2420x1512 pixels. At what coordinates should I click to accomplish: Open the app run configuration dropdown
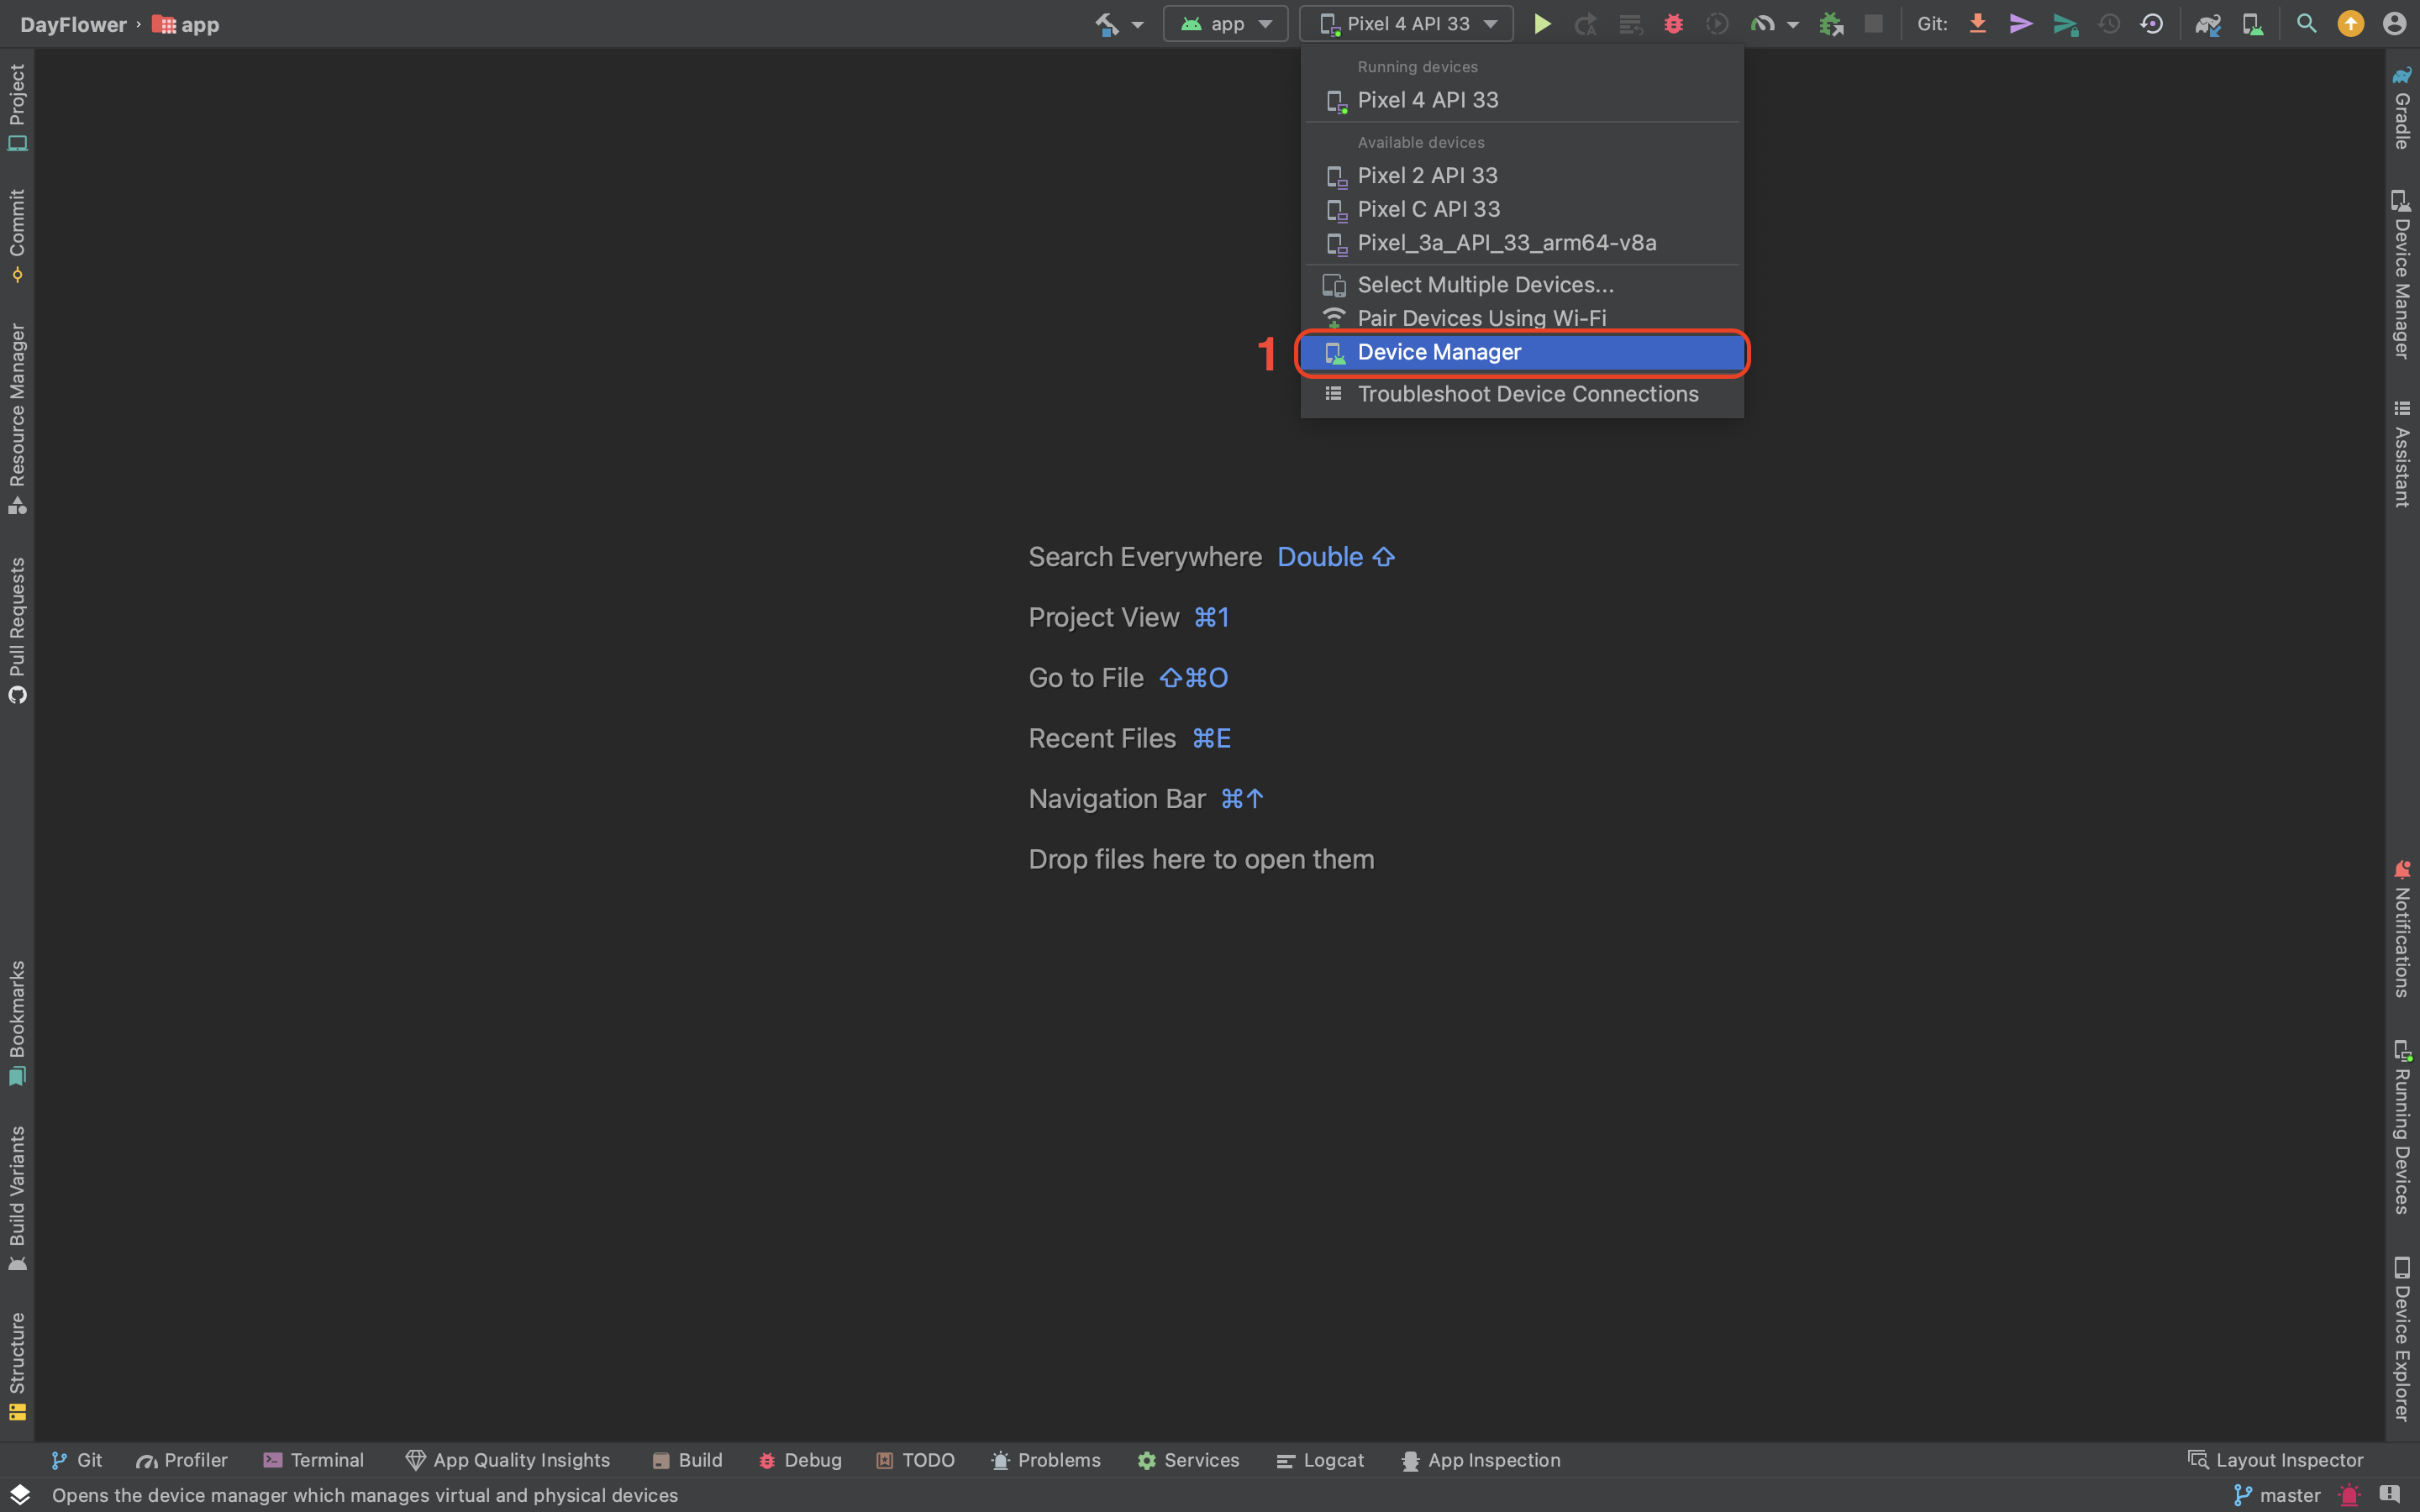tap(1226, 24)
